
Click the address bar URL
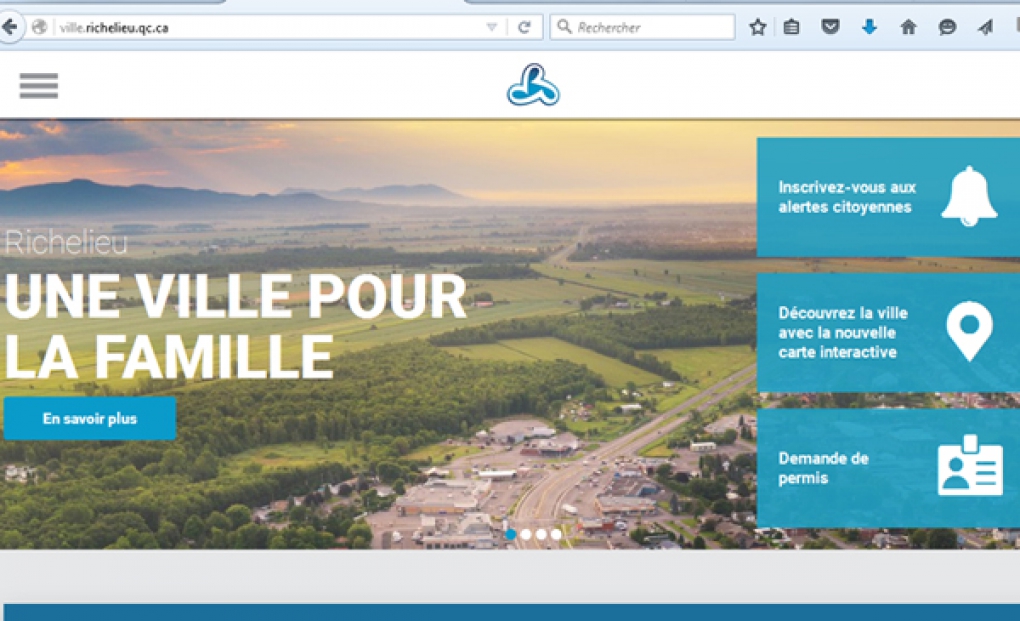tap(114, 28)
